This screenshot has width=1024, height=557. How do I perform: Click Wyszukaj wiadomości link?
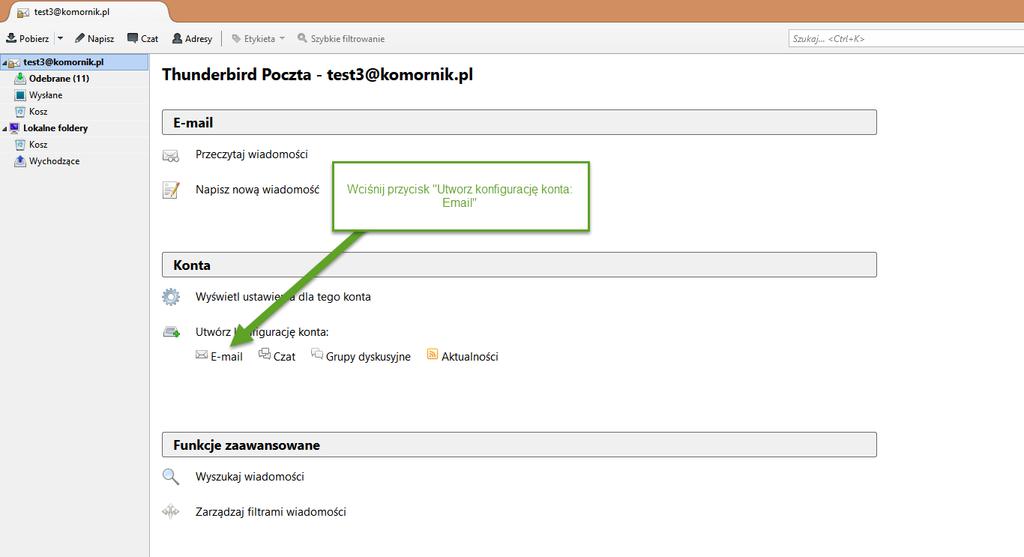tap(249, 477)
